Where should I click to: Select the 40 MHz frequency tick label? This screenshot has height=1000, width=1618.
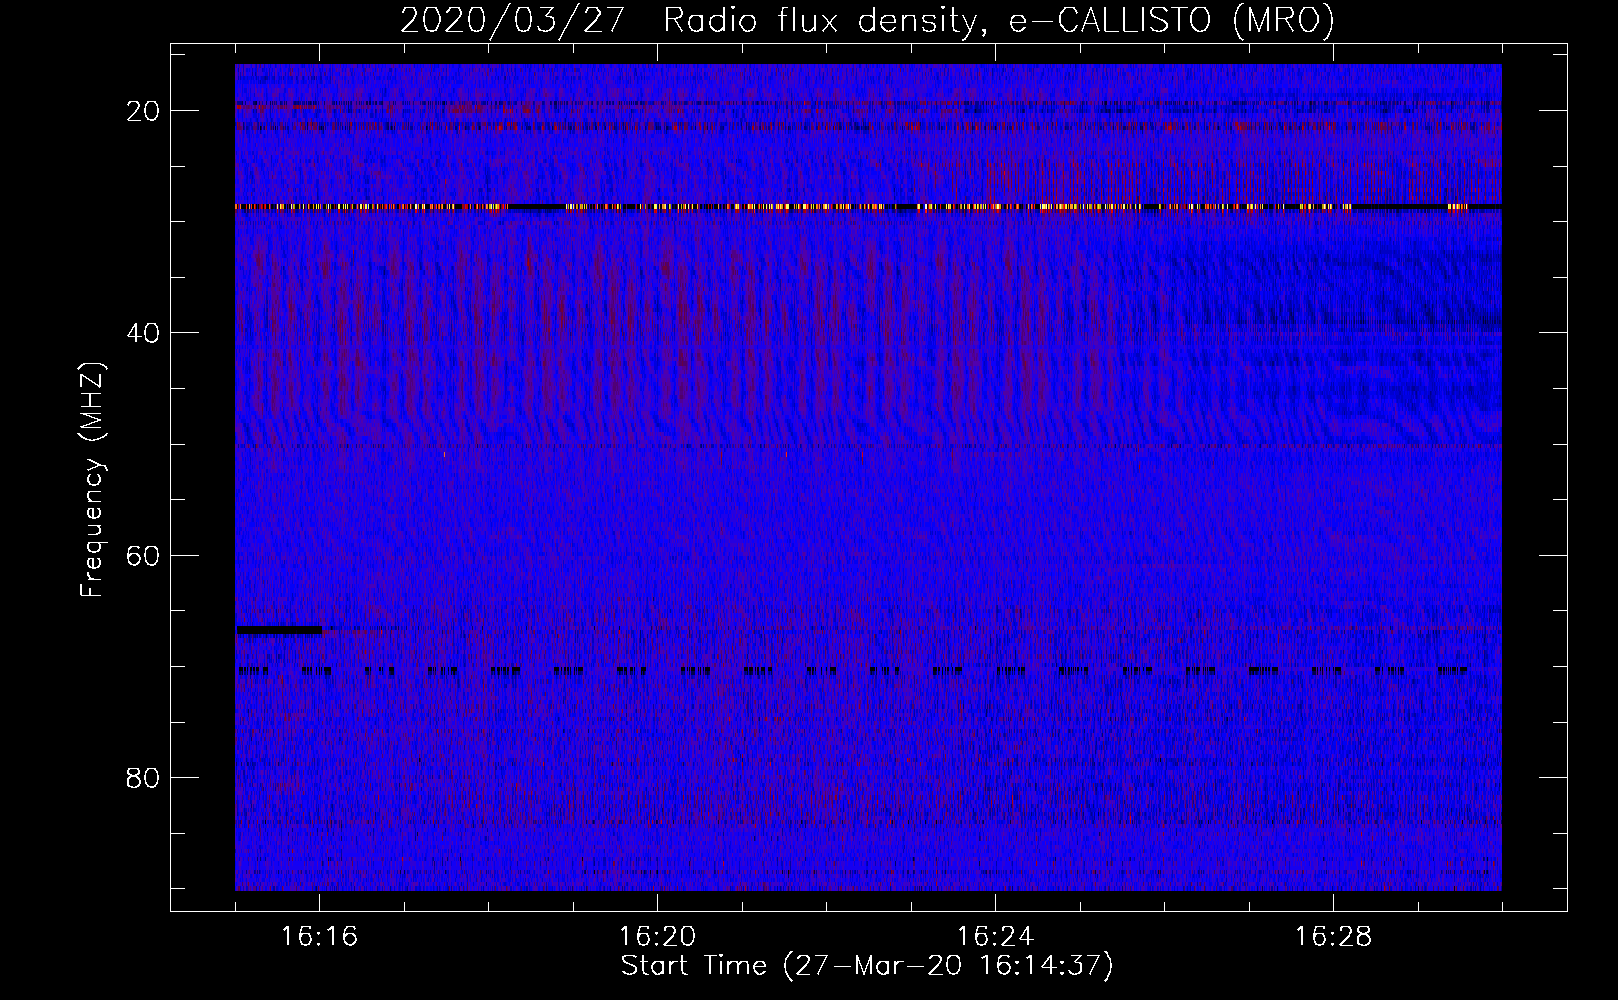click(143, 333)
